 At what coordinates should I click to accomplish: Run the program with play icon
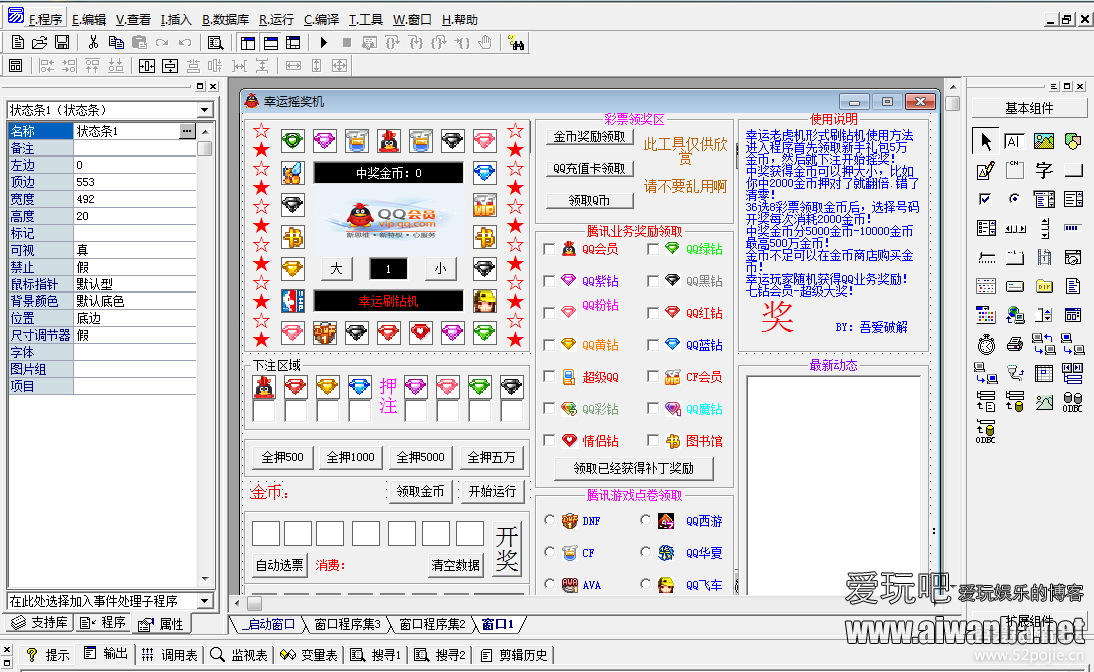point(323,43)
